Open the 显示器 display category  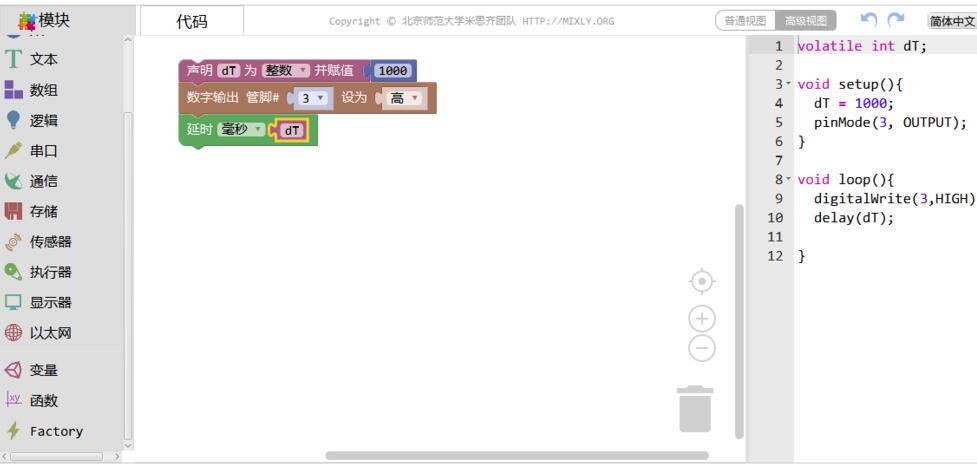pos(37,303)
